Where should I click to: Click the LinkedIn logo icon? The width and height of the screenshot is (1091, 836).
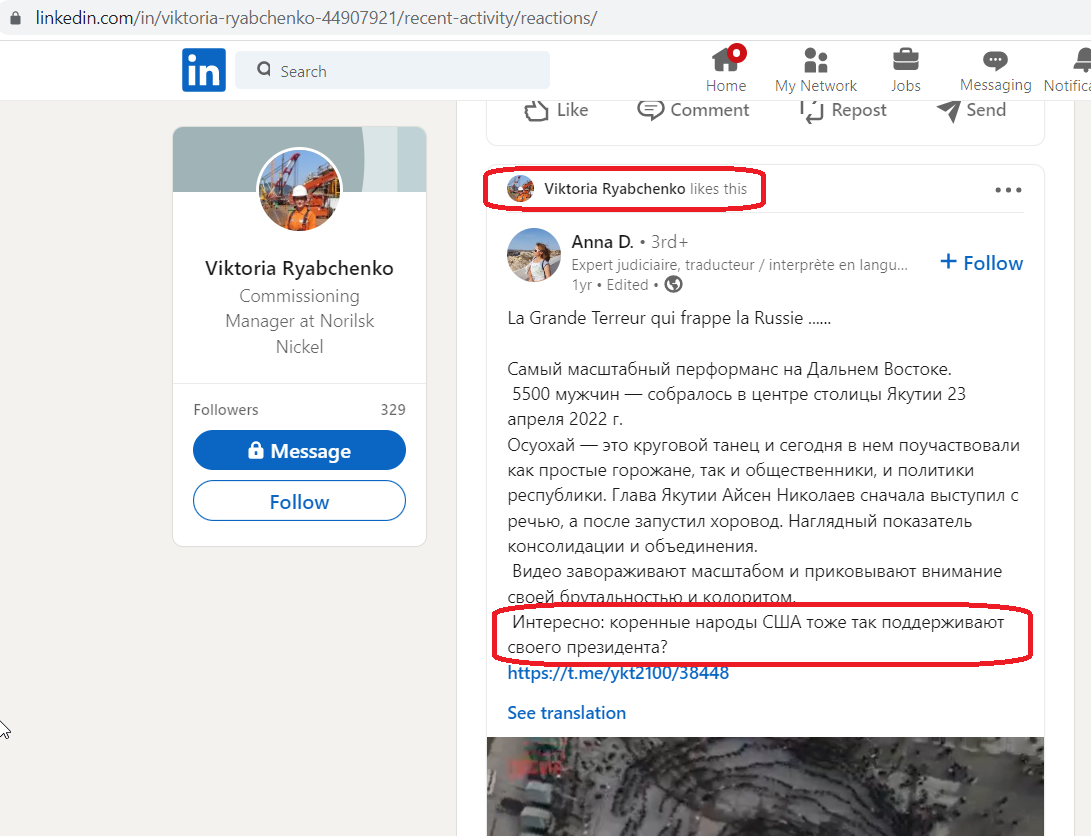[204, 70]
